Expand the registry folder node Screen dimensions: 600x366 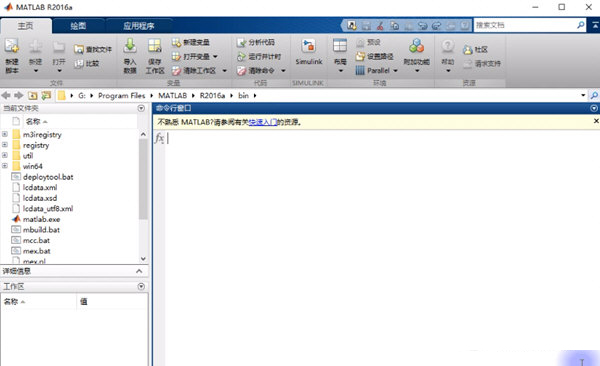pyautogui.click(x=5, y=145)
